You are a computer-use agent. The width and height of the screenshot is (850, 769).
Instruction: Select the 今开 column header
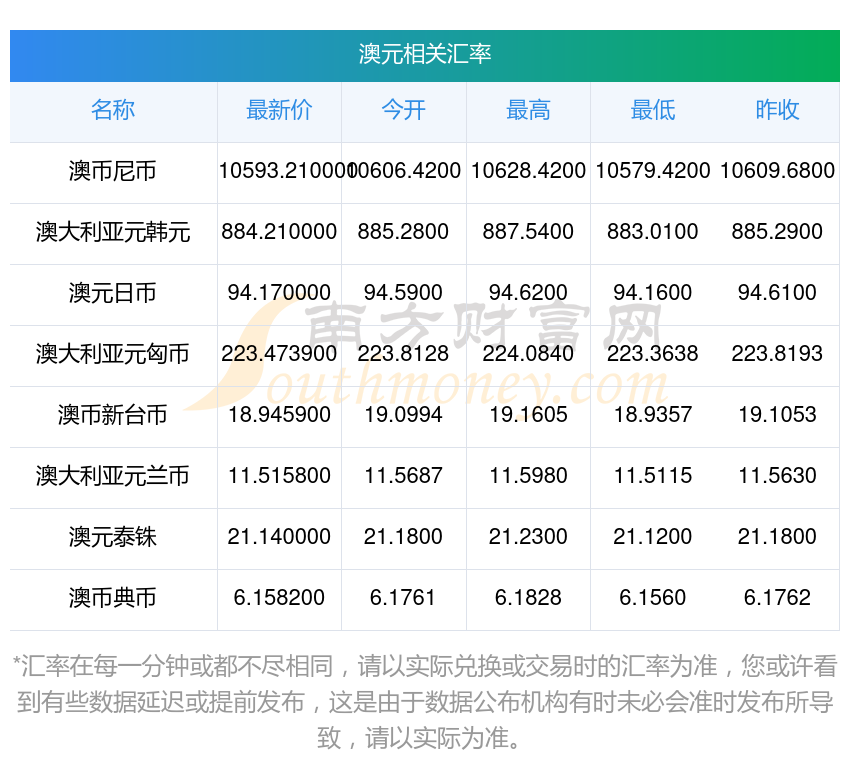(403, 110)
